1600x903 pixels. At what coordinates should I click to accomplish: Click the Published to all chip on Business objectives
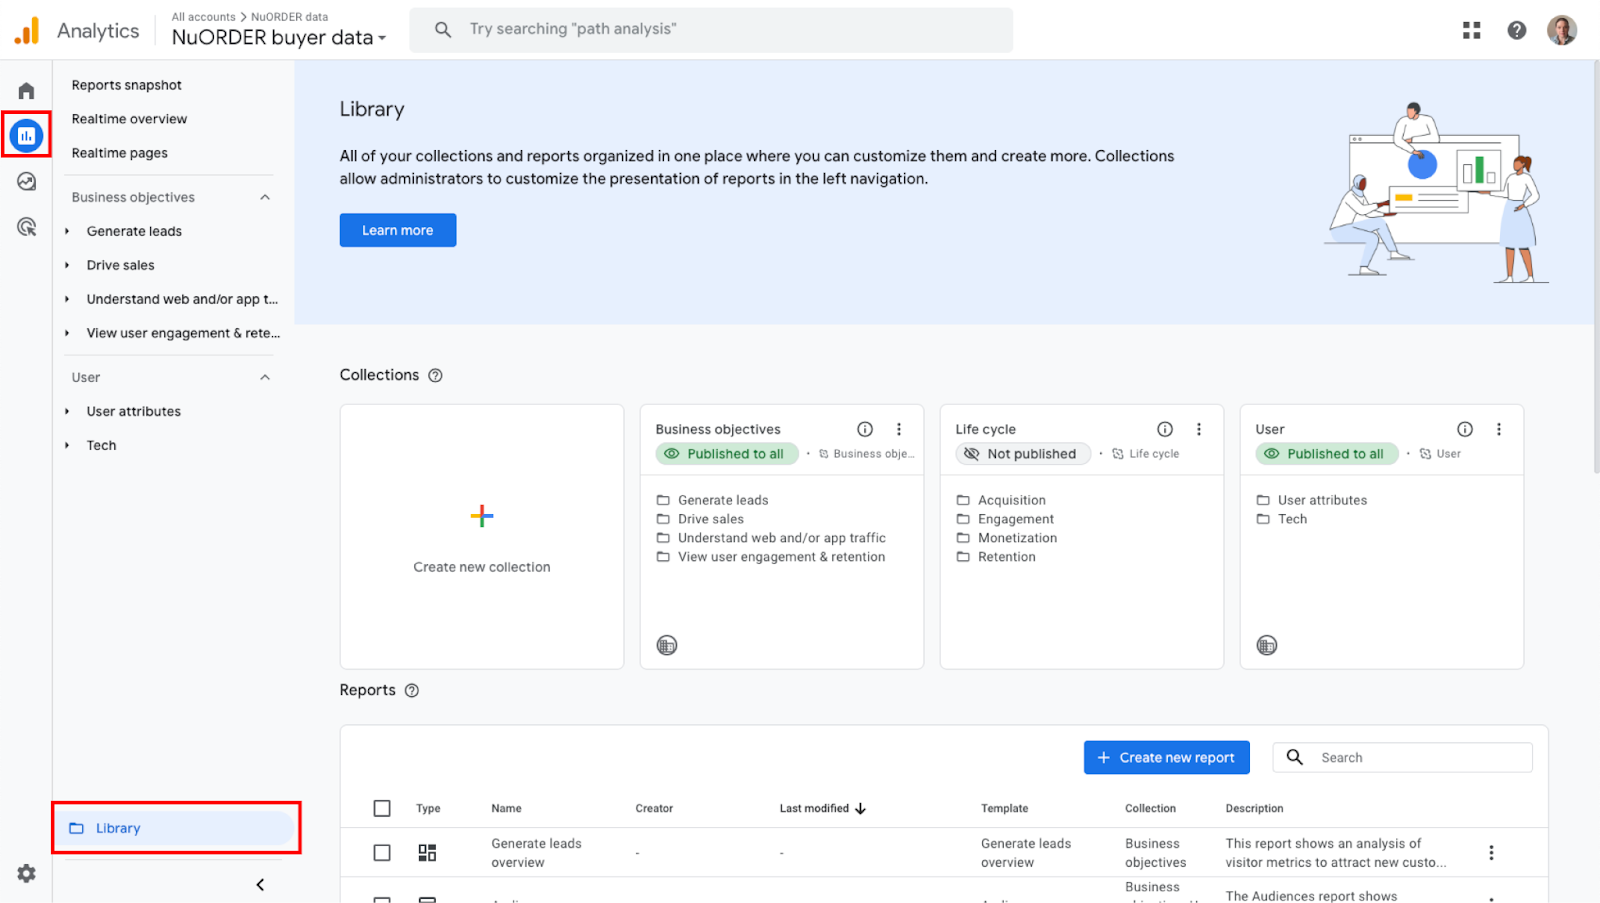tap(727, 454)
